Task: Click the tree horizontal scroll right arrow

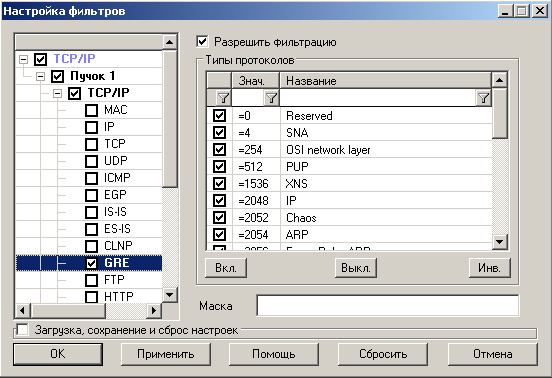Action: point(153,310)
